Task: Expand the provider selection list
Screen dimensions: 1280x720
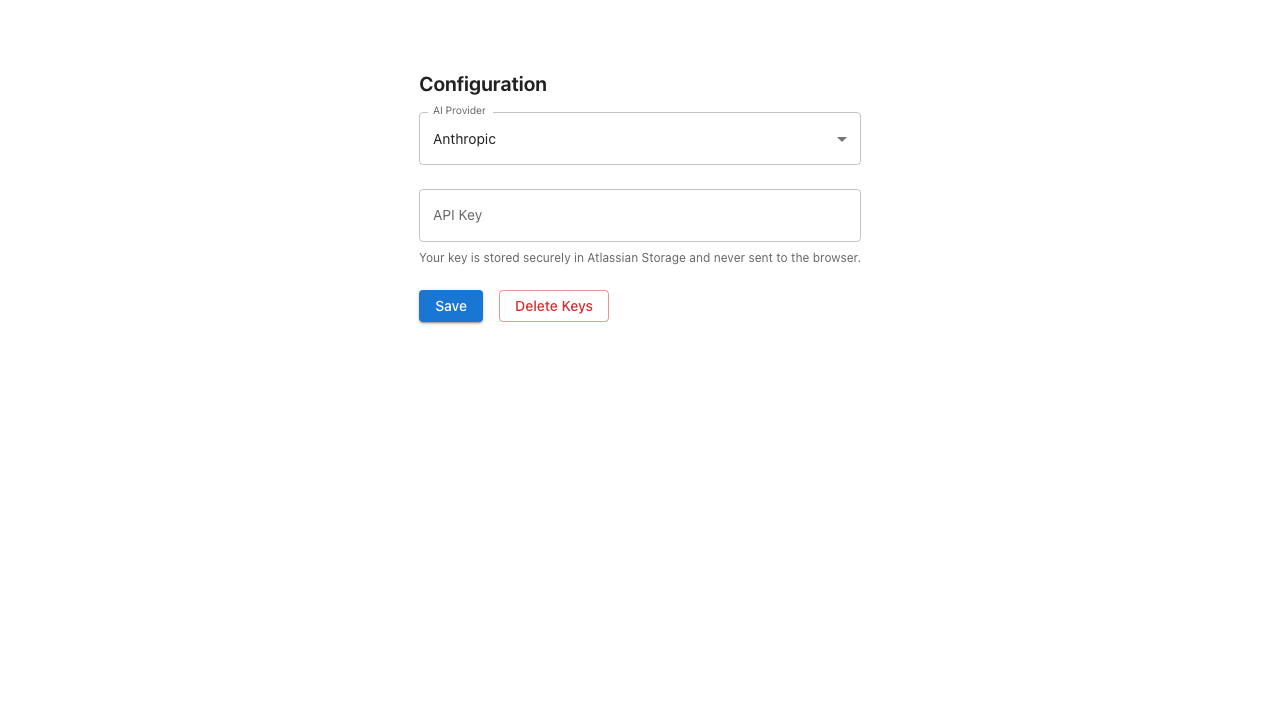Action: pos(639,138)
